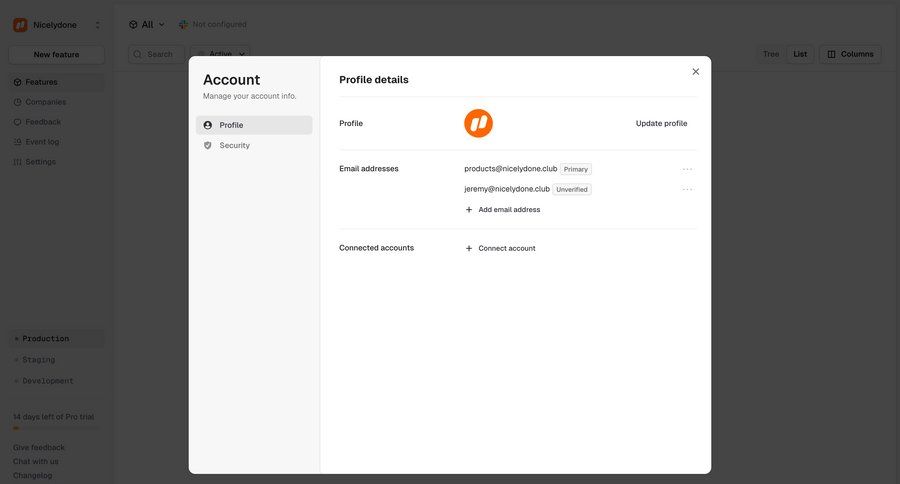Screen dimensions: 900x484
Task: Click the Unverified badge
Action: [572, 189]
